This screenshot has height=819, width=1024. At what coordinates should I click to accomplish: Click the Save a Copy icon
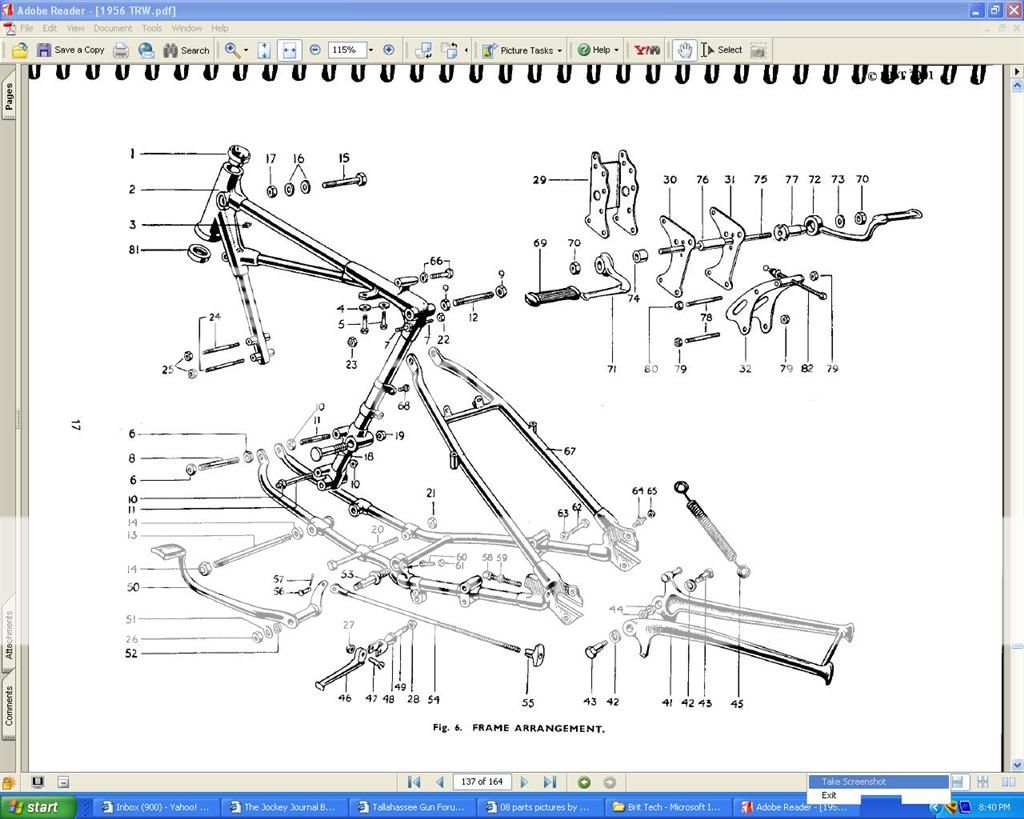(44, 50)
